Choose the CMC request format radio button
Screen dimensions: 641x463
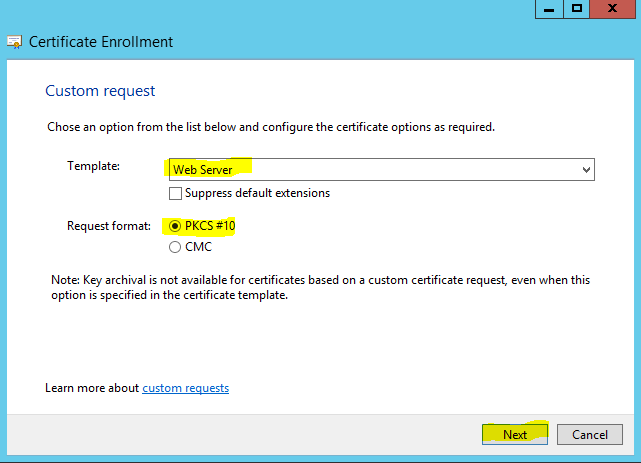(176, 247)
